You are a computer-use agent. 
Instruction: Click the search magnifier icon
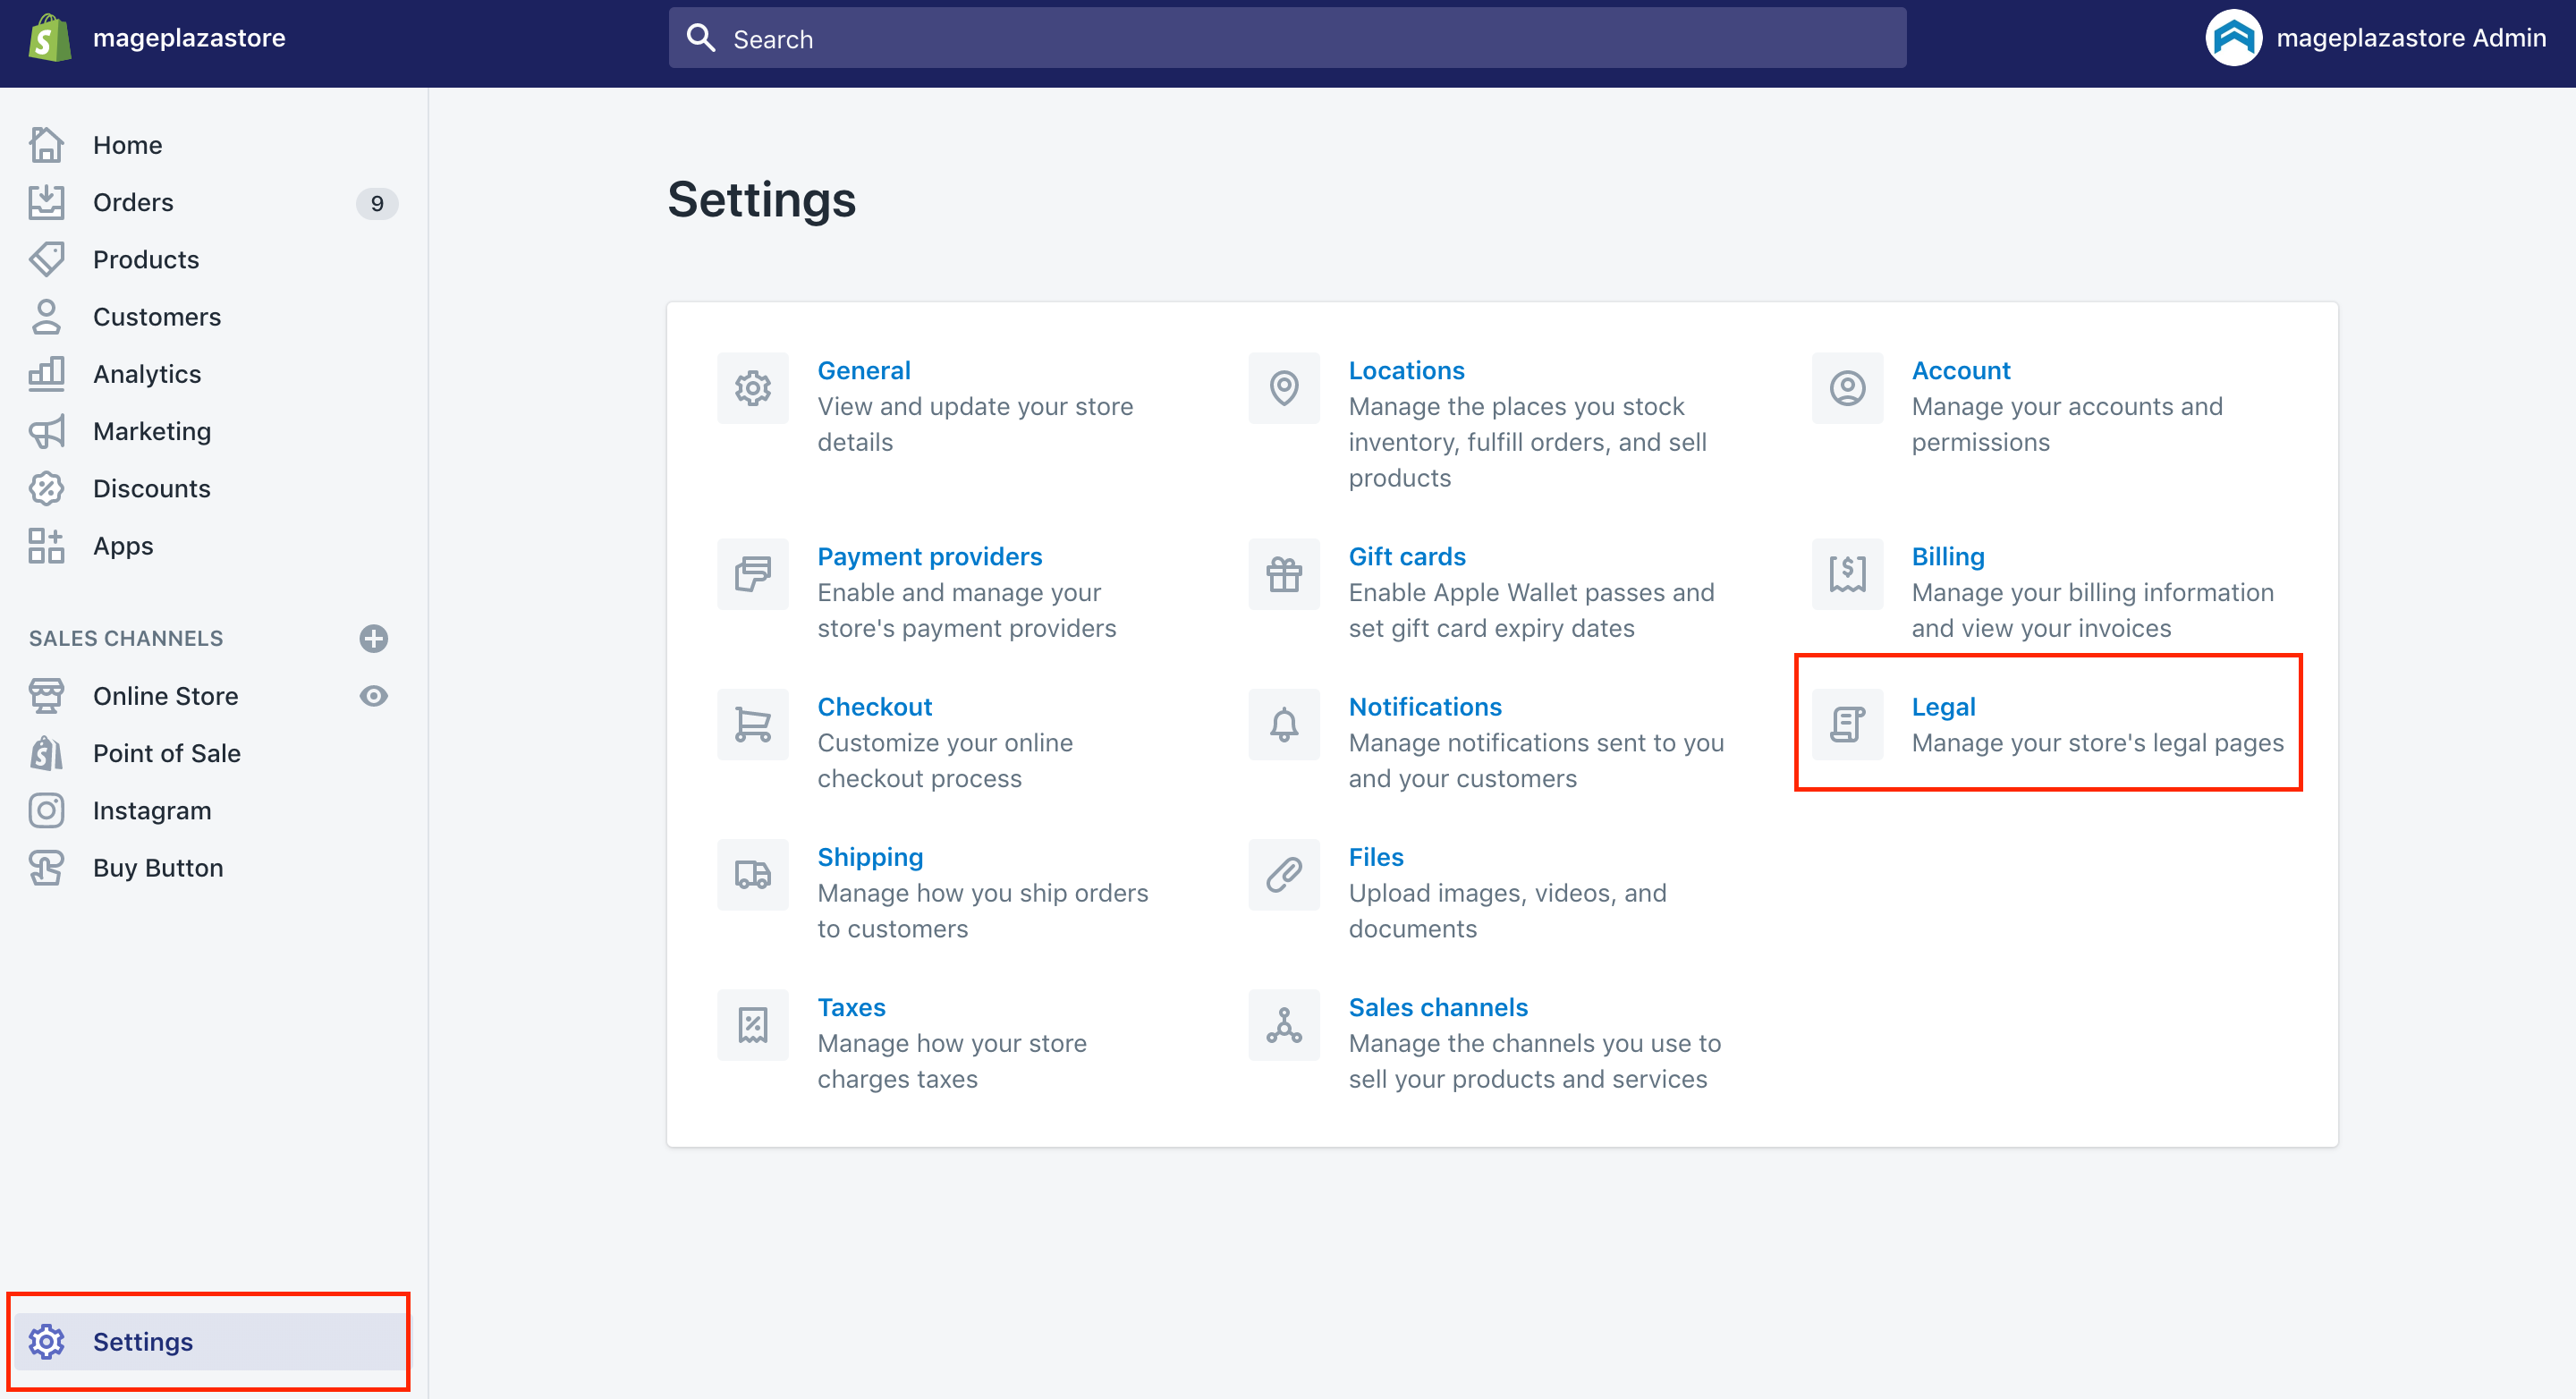(701, 38)
